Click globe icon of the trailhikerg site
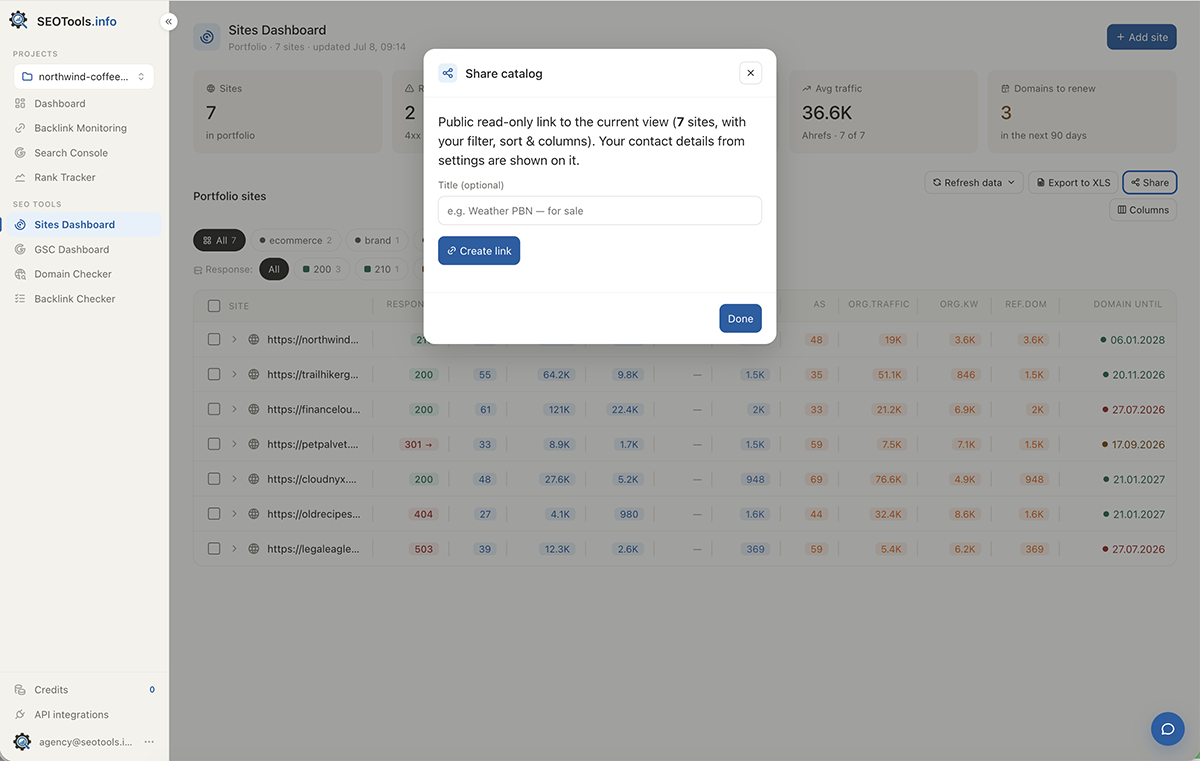The image size is (1200, 761). (x=254, y=375)
